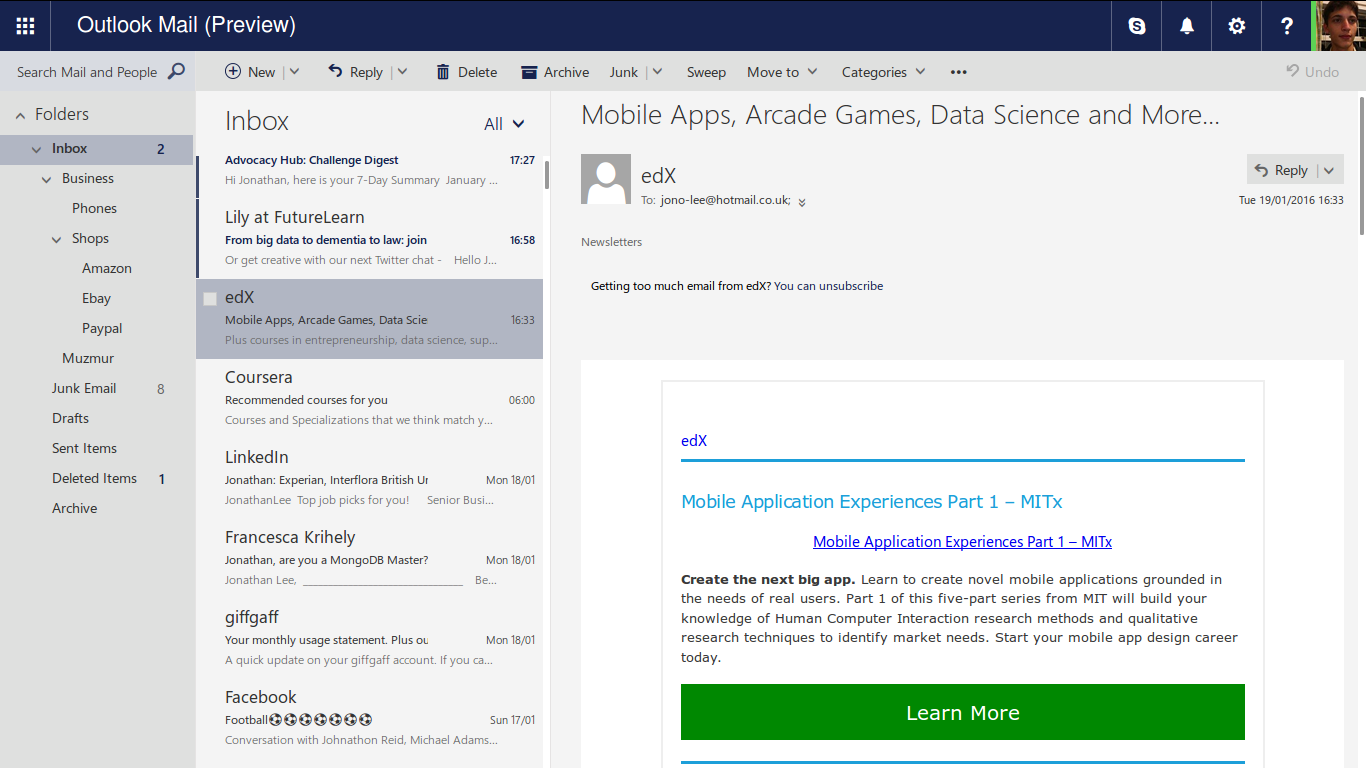Open Skype from the header
Image resolution: width=1366 pixels, height=768 pixels.
[x=1137, y=26]
